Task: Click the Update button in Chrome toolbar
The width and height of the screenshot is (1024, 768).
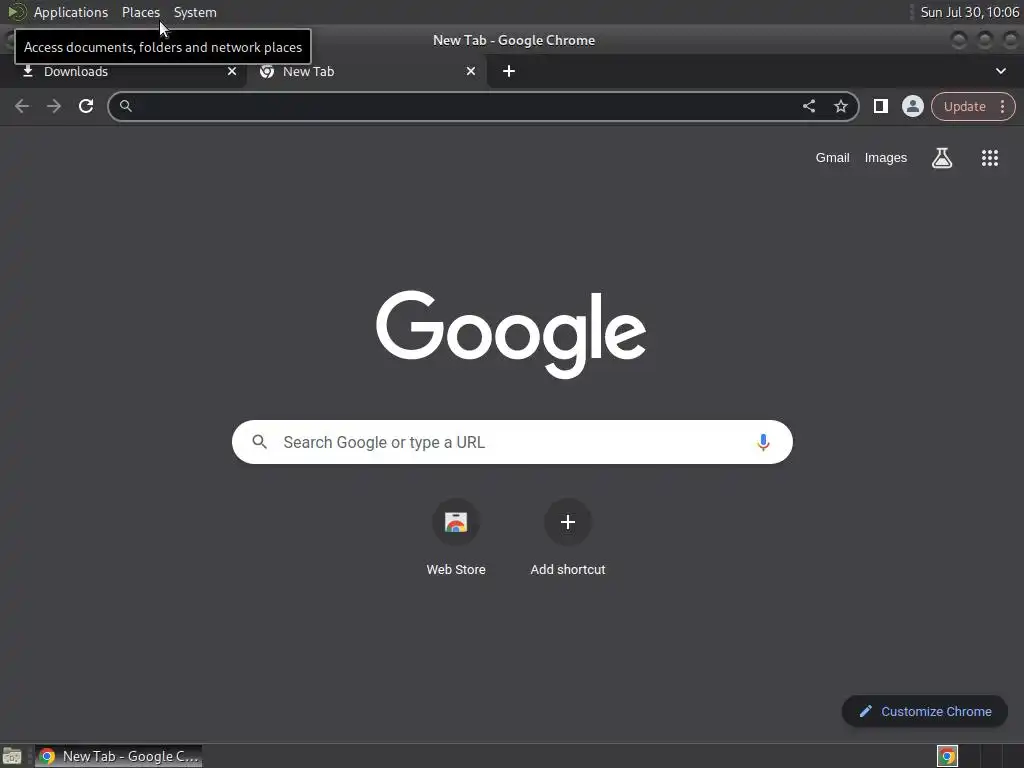Action: pyautogui.click(x=965, y=106)
